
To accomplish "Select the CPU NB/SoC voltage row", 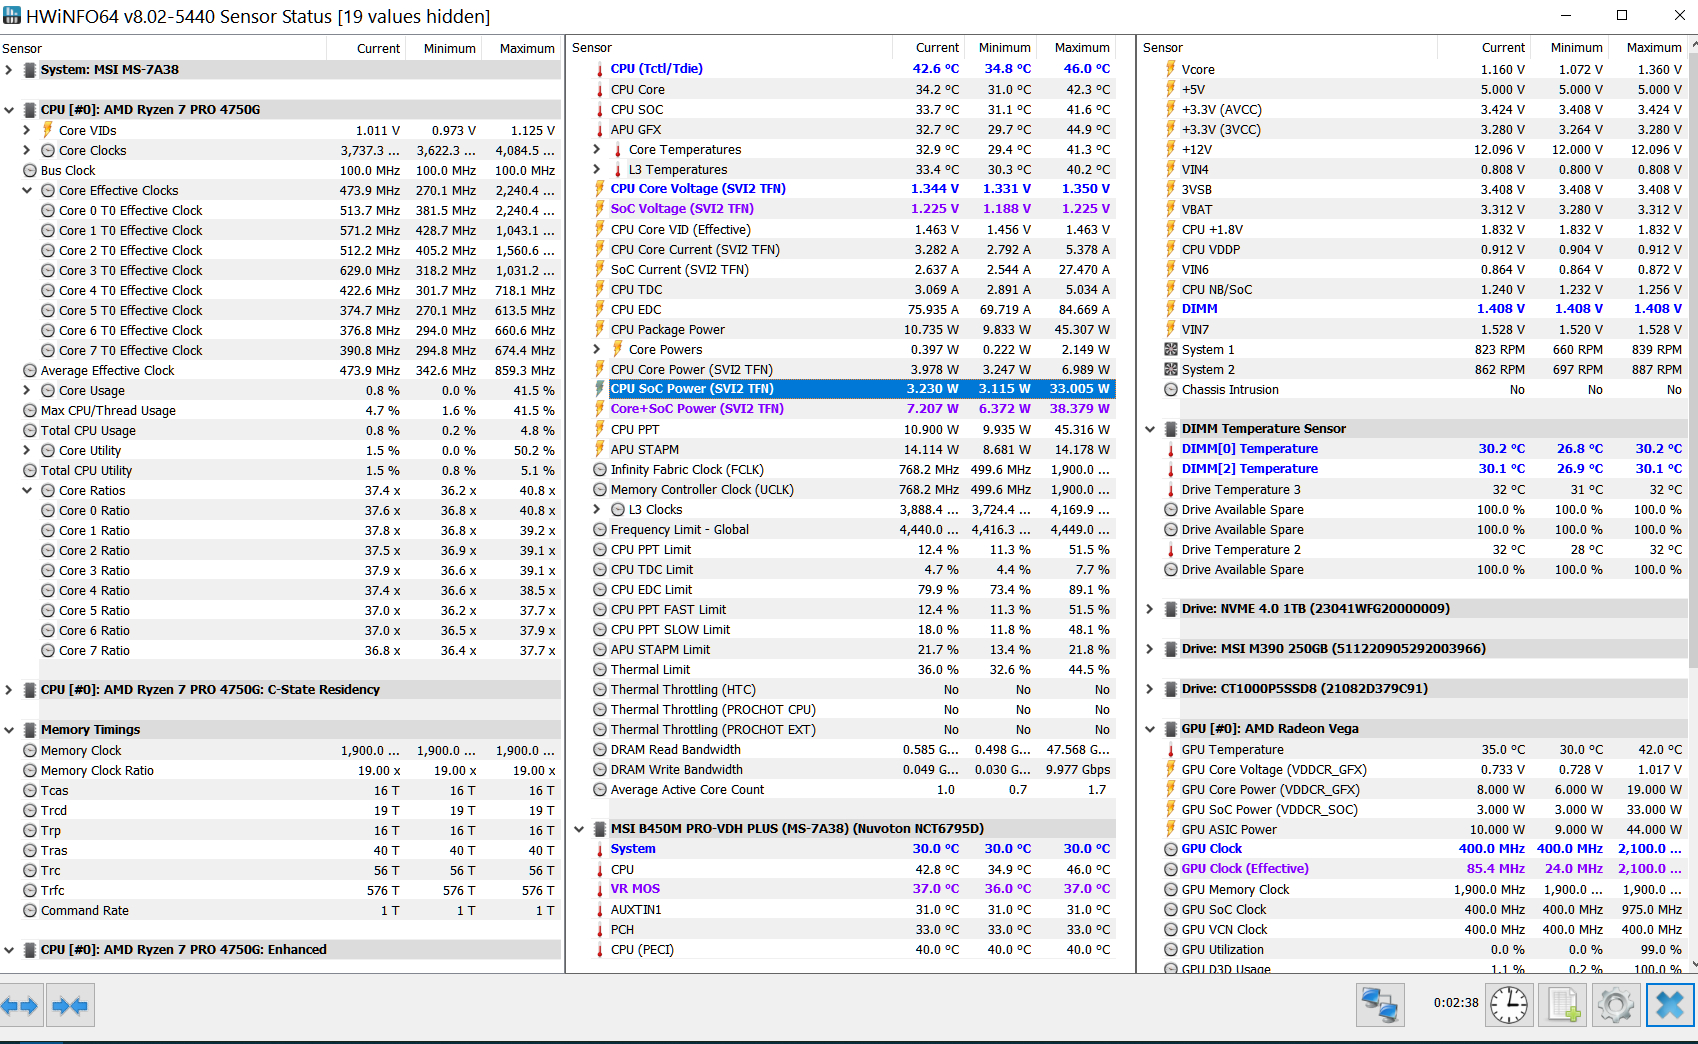I will [x=1424, y=290].
